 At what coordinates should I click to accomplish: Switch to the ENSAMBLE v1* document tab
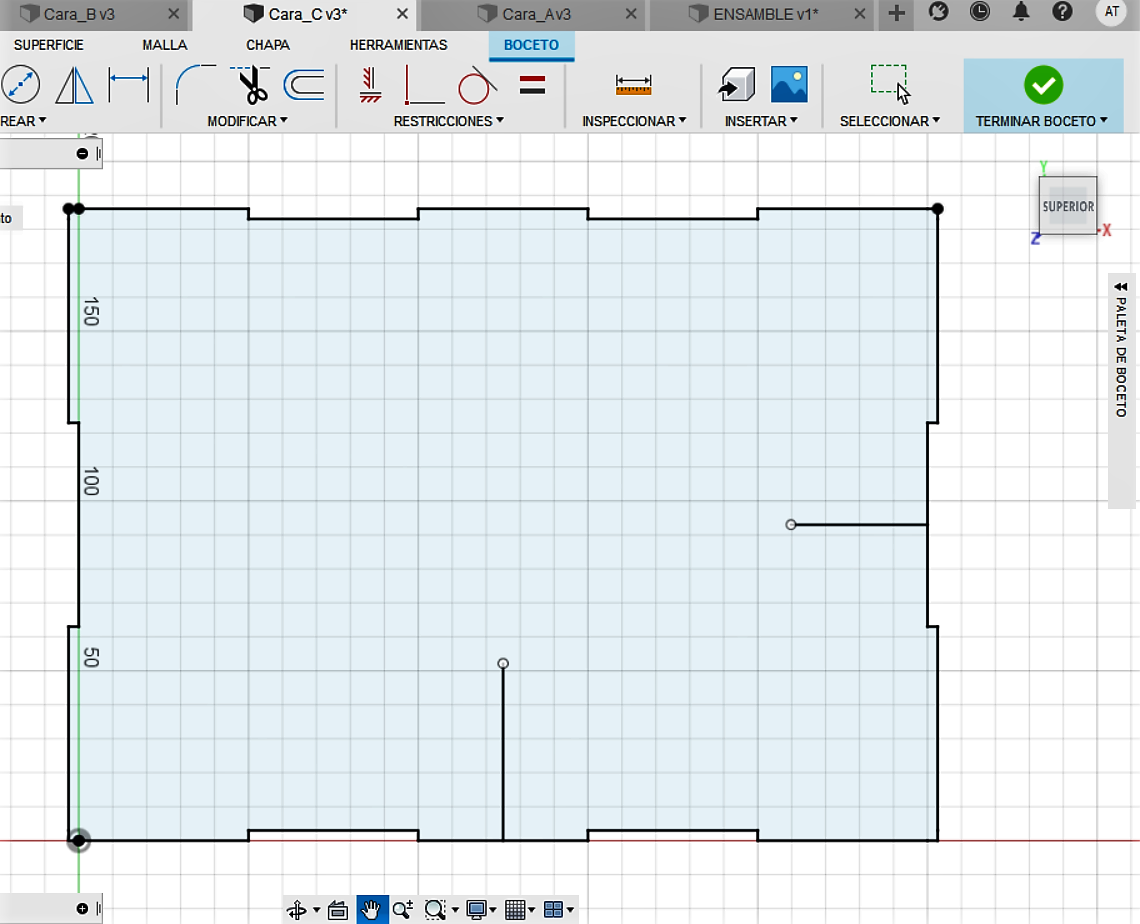(765, 14)
